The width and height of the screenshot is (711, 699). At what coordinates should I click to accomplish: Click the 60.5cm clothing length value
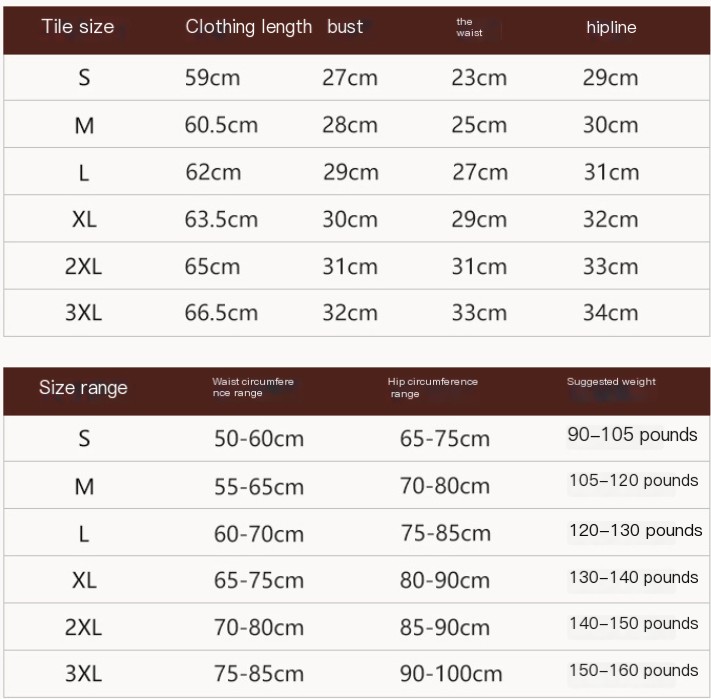(221, 125)
